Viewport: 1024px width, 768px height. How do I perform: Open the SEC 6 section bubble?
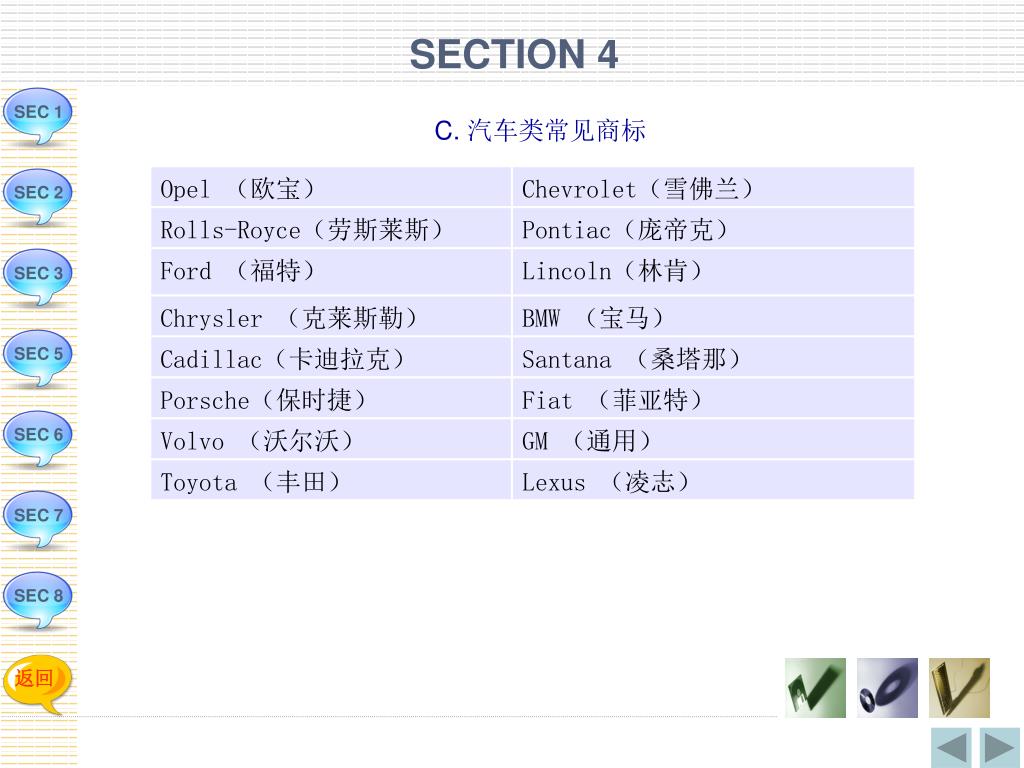[x=38, y=438]
